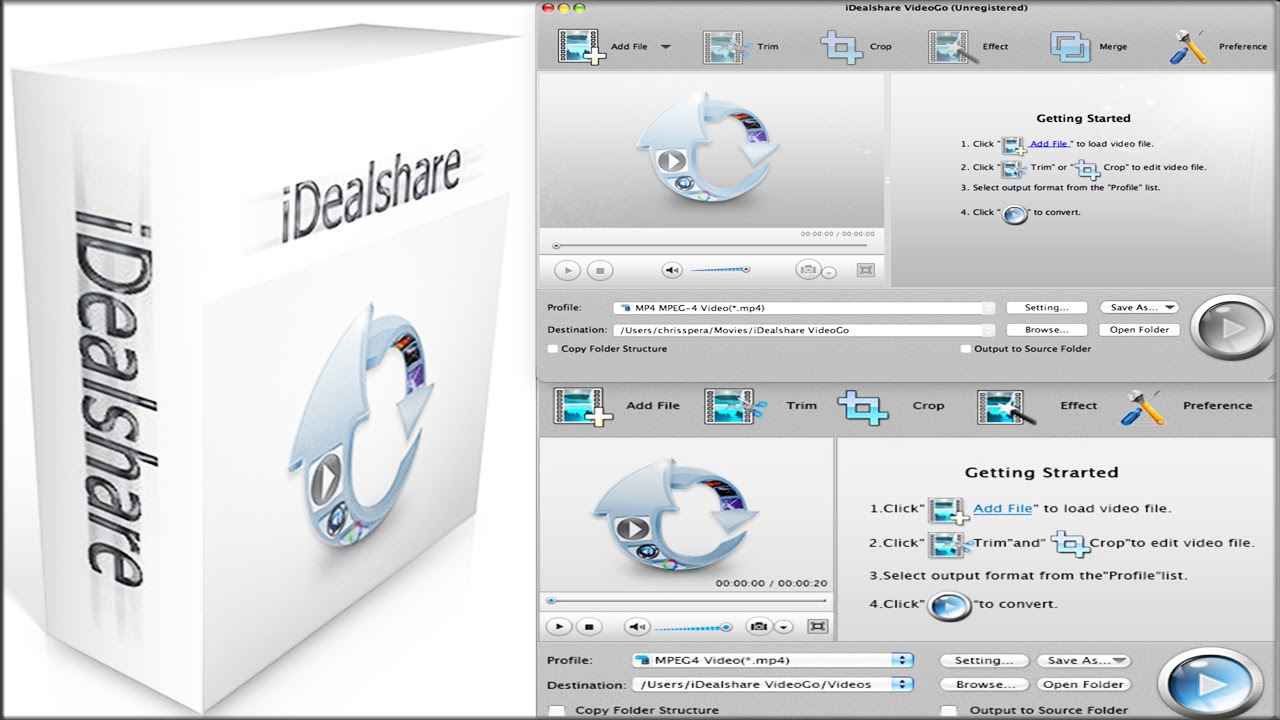Image resolution: width=1280 pixels, height=720 pixels.
Task: Click Browse... button in lower window
Action: point(984,685)
